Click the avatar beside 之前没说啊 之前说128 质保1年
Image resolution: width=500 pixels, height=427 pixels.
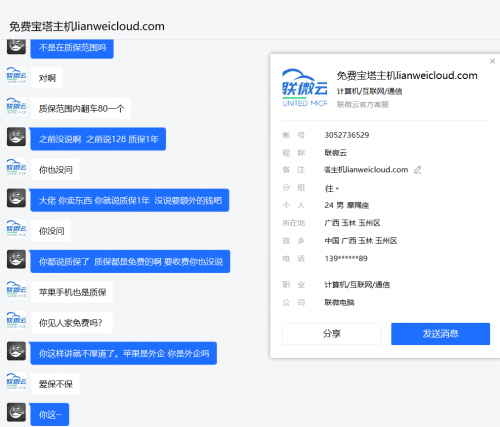(16, 137)
